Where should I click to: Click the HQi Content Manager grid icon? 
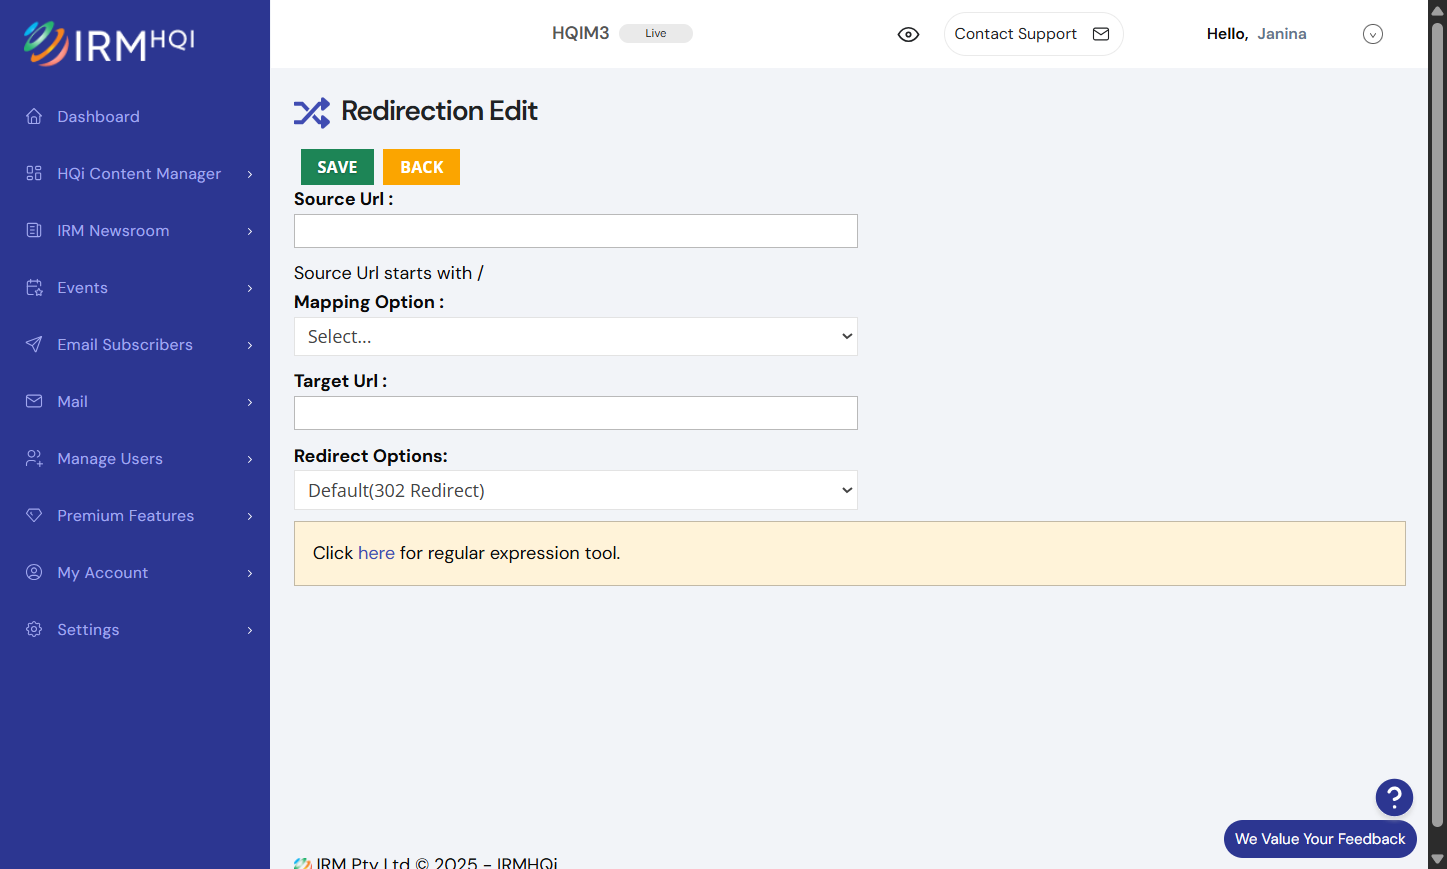[34, 173]
